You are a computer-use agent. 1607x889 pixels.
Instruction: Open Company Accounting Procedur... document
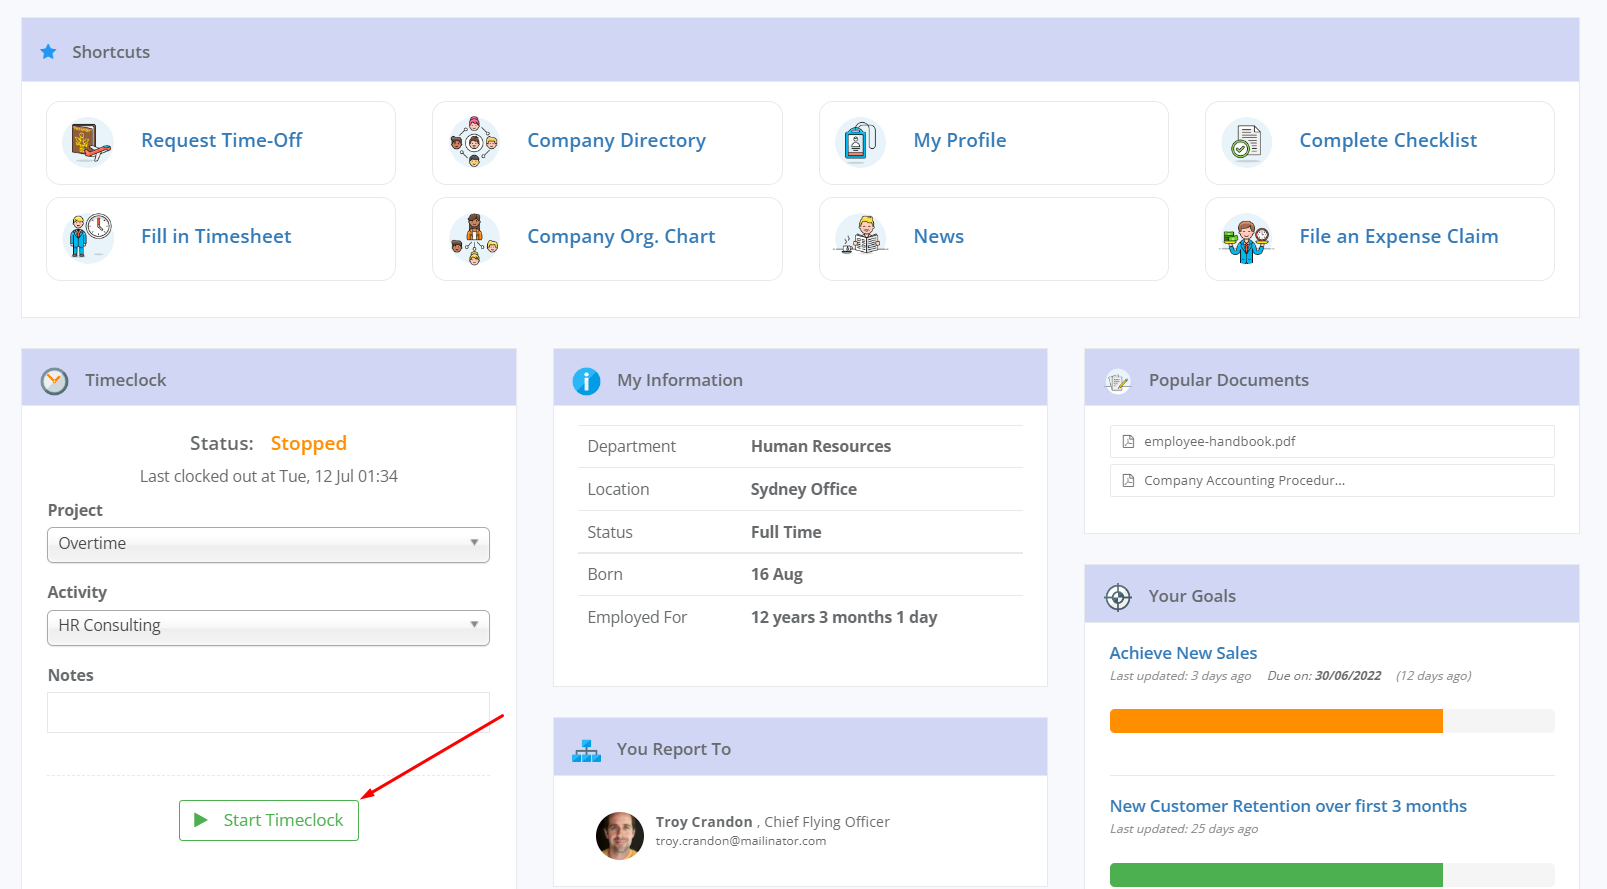(1332, 480)
